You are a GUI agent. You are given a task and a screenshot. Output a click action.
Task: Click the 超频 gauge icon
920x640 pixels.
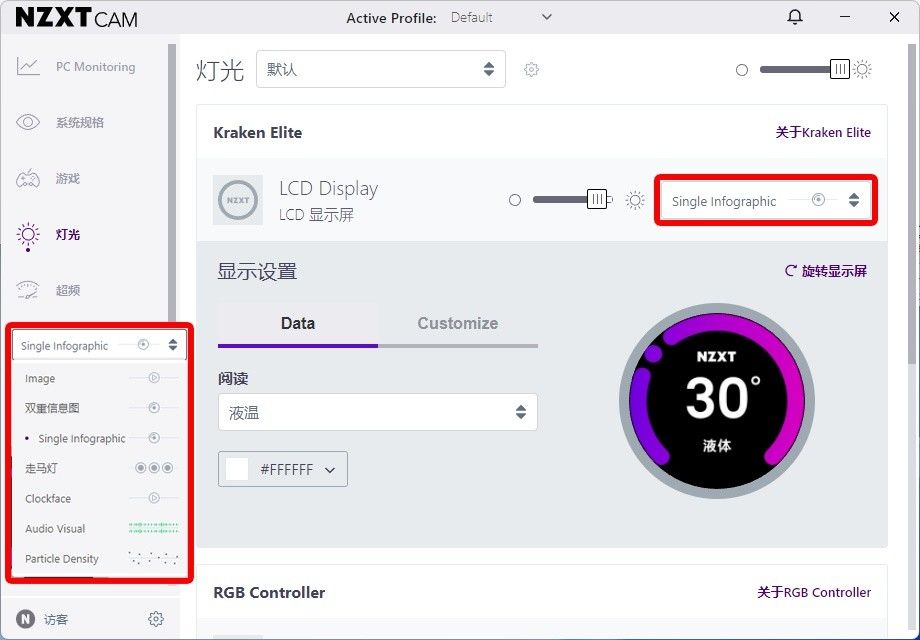coord(28,290)
